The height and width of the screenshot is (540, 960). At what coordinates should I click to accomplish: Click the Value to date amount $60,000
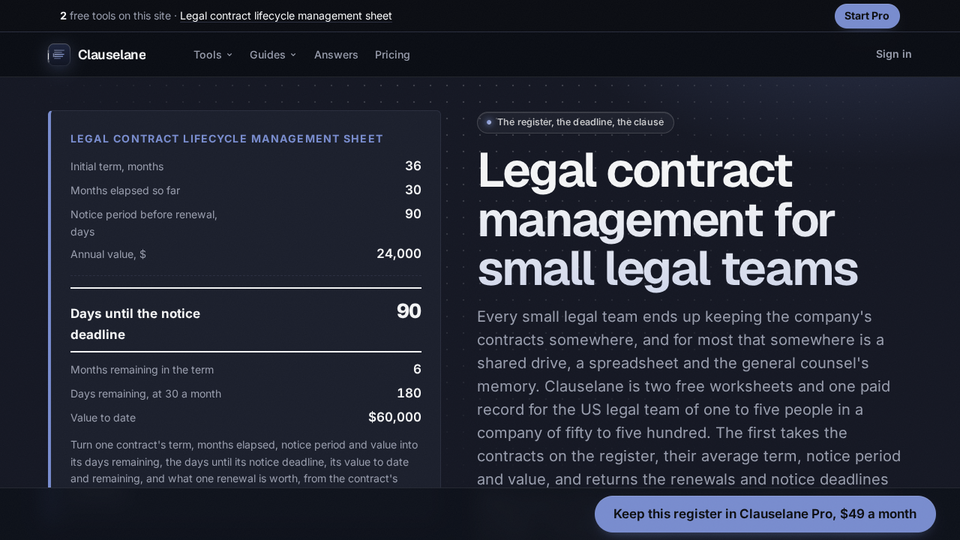click(394, 417)
